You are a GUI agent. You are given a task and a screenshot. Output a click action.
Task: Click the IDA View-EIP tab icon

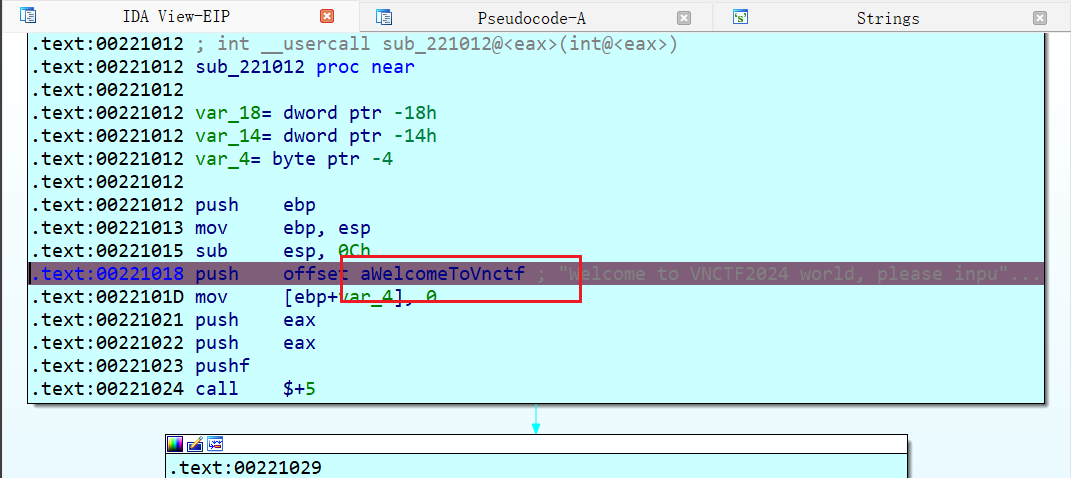click(x=27, y=16)
